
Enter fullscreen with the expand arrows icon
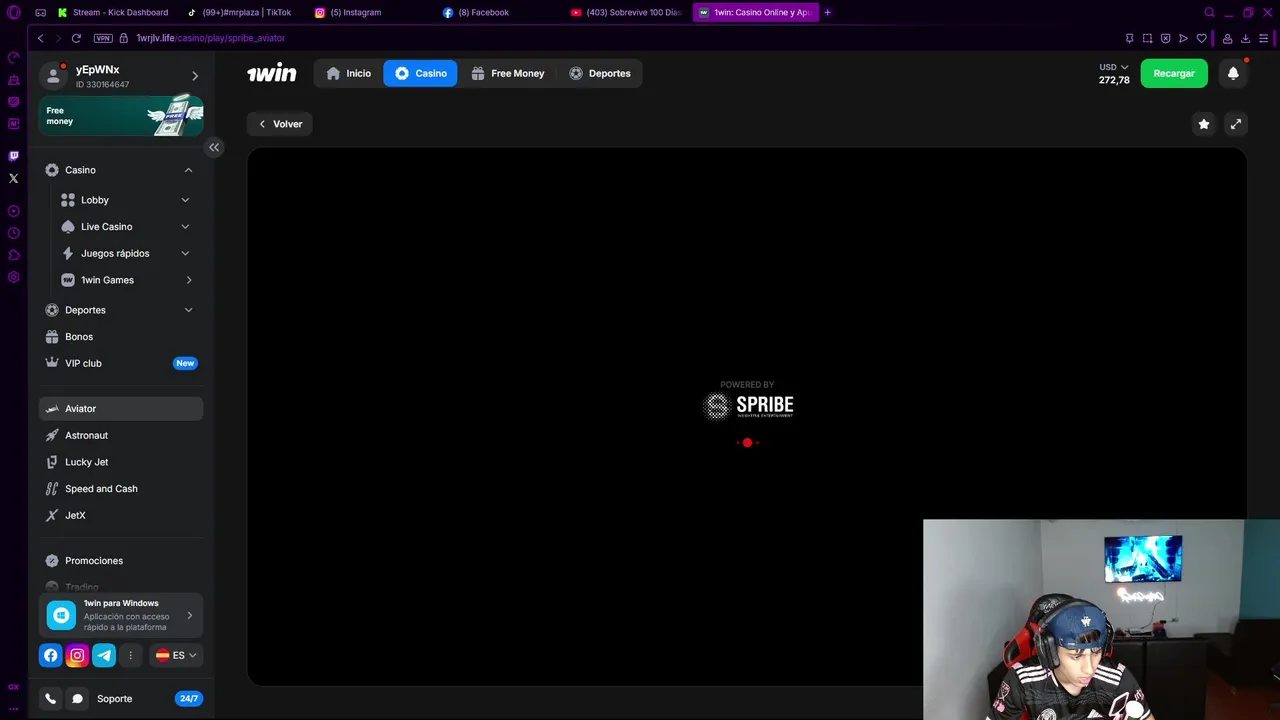(1236, 124)
